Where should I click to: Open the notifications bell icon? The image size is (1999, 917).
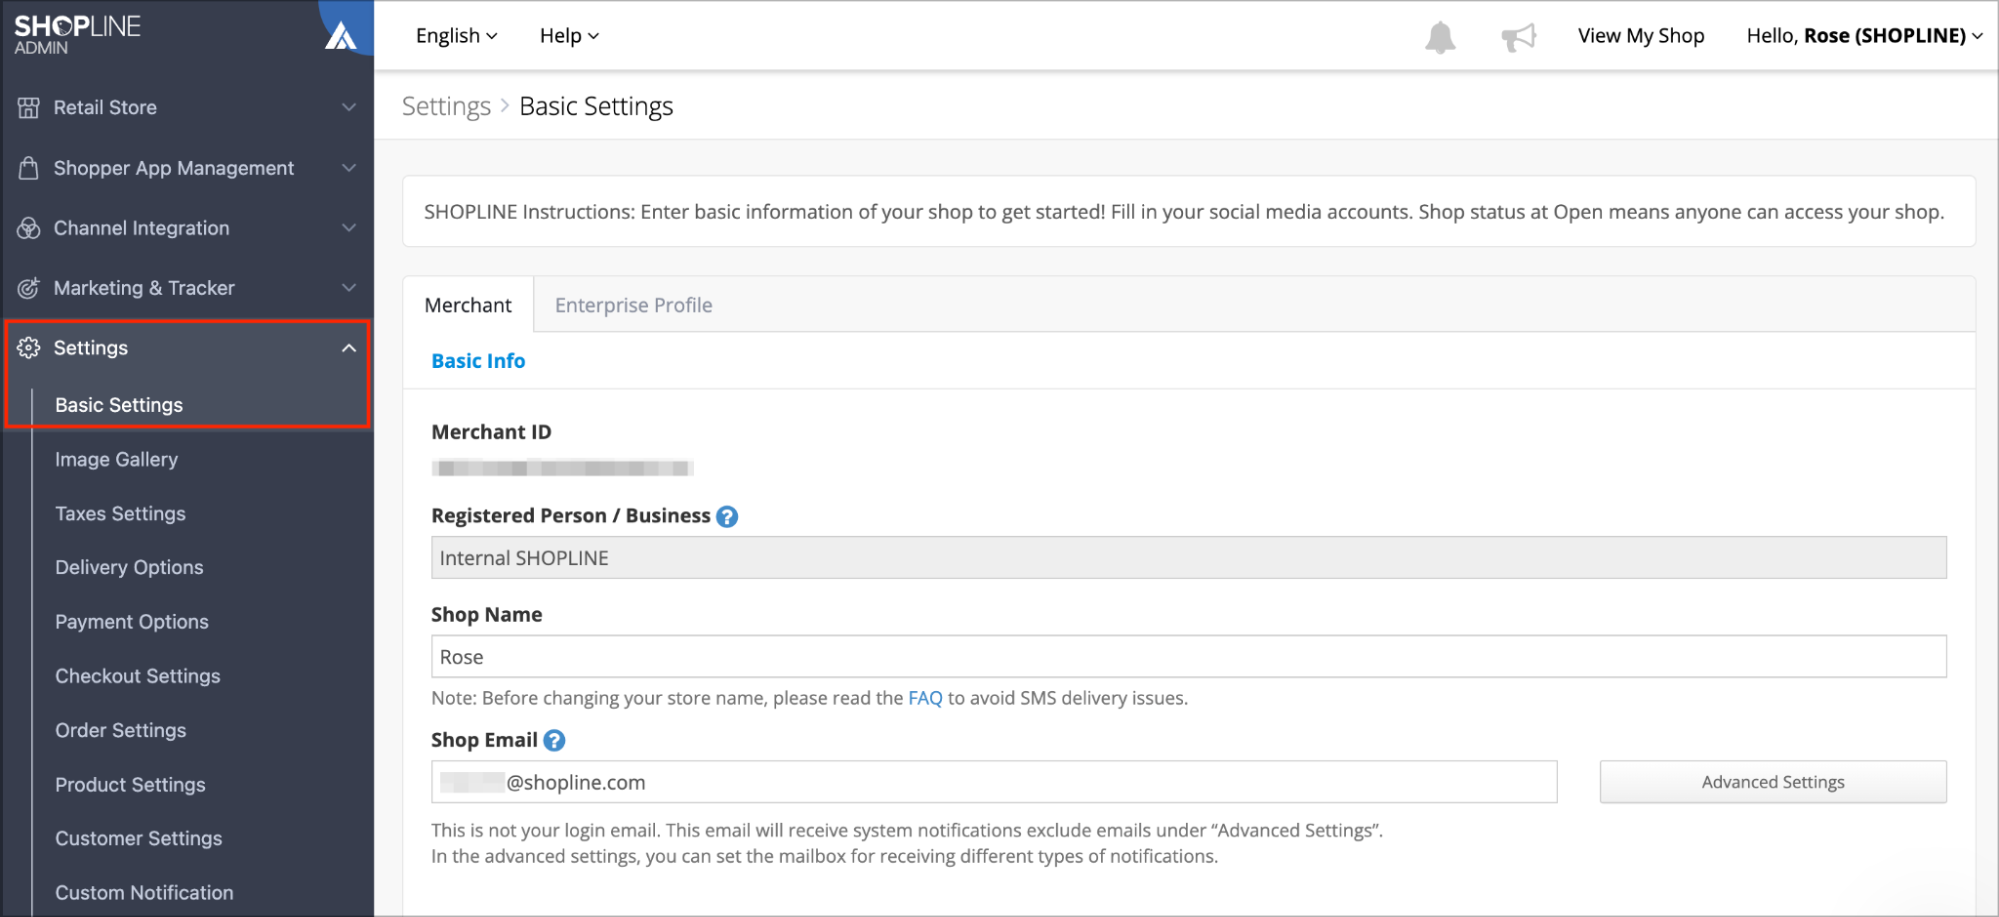point(1440,37)
